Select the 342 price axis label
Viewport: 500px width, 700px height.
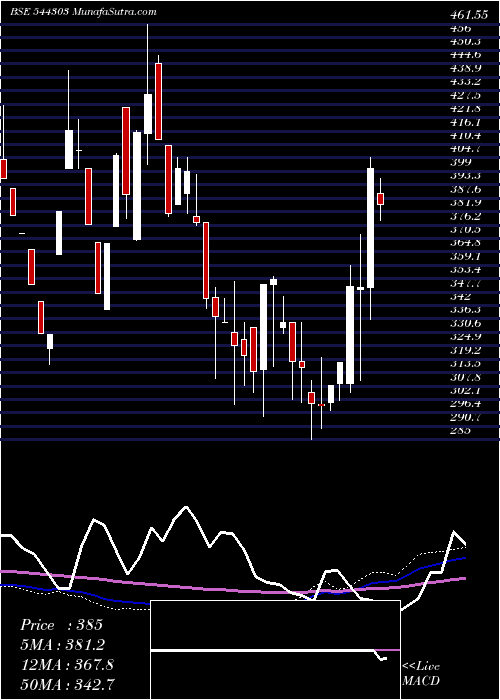[460, 296]
